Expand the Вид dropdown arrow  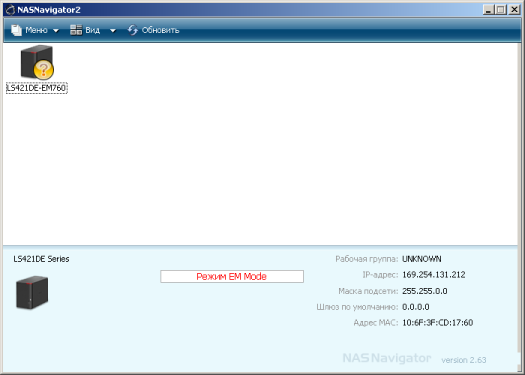coord(113,31)
